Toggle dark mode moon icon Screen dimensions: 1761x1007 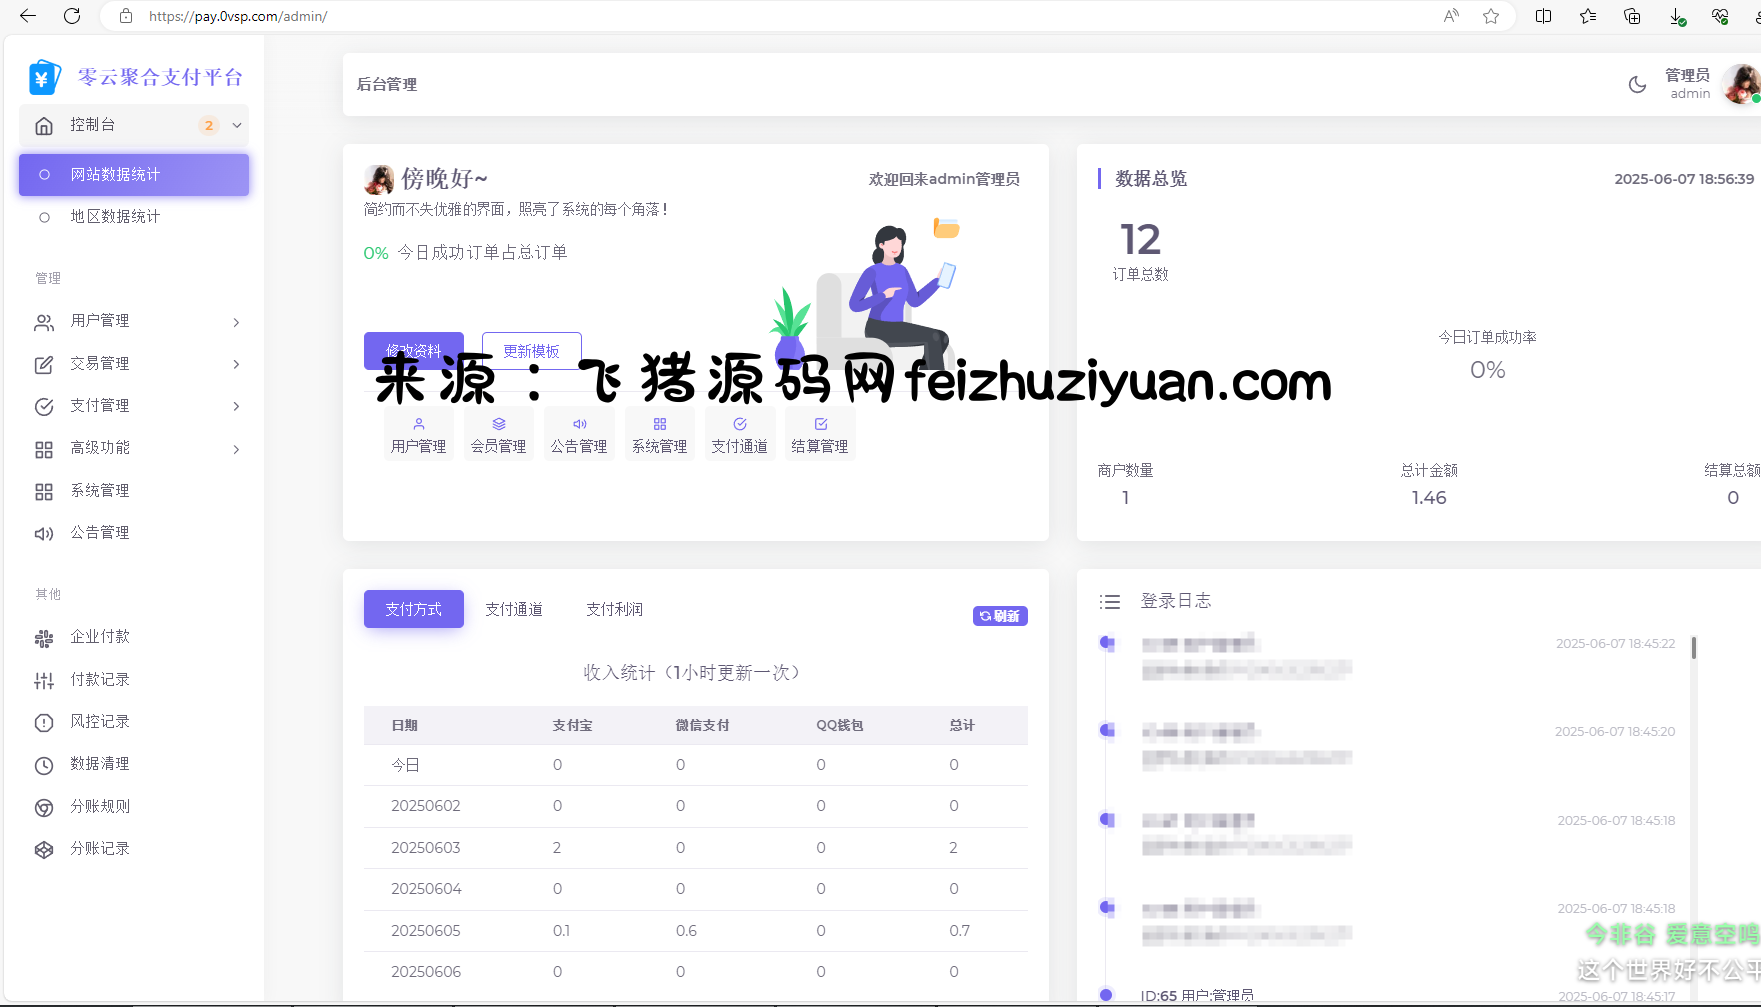pyautogui.click(x=1637, y=85)
